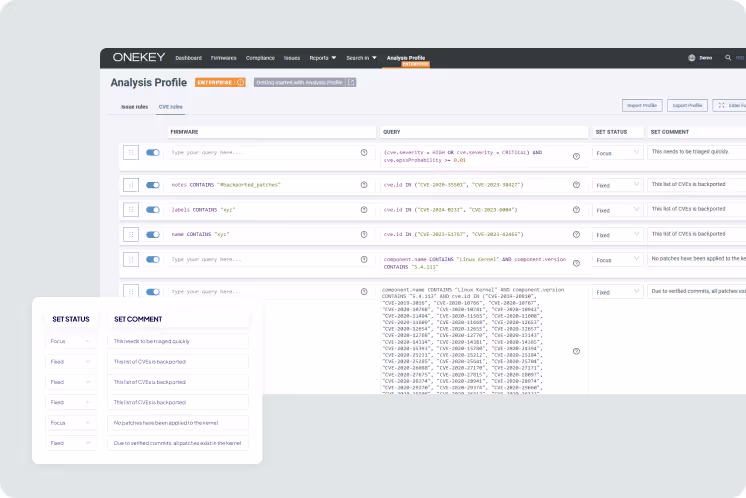Disable the Linux Kernel 5.4.111 Focus rule toggle
The image size is (746, 498).
pos(153,259)
